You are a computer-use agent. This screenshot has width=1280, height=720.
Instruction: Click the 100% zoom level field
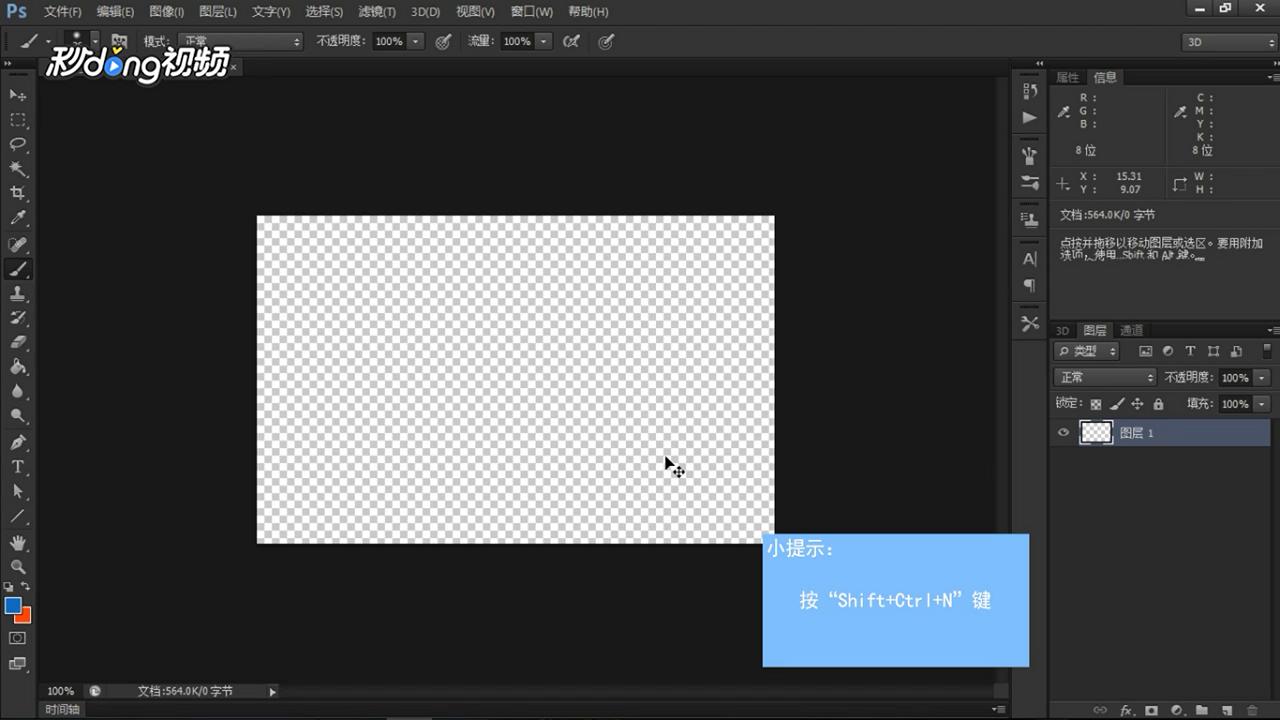click(x=60, y=691)
